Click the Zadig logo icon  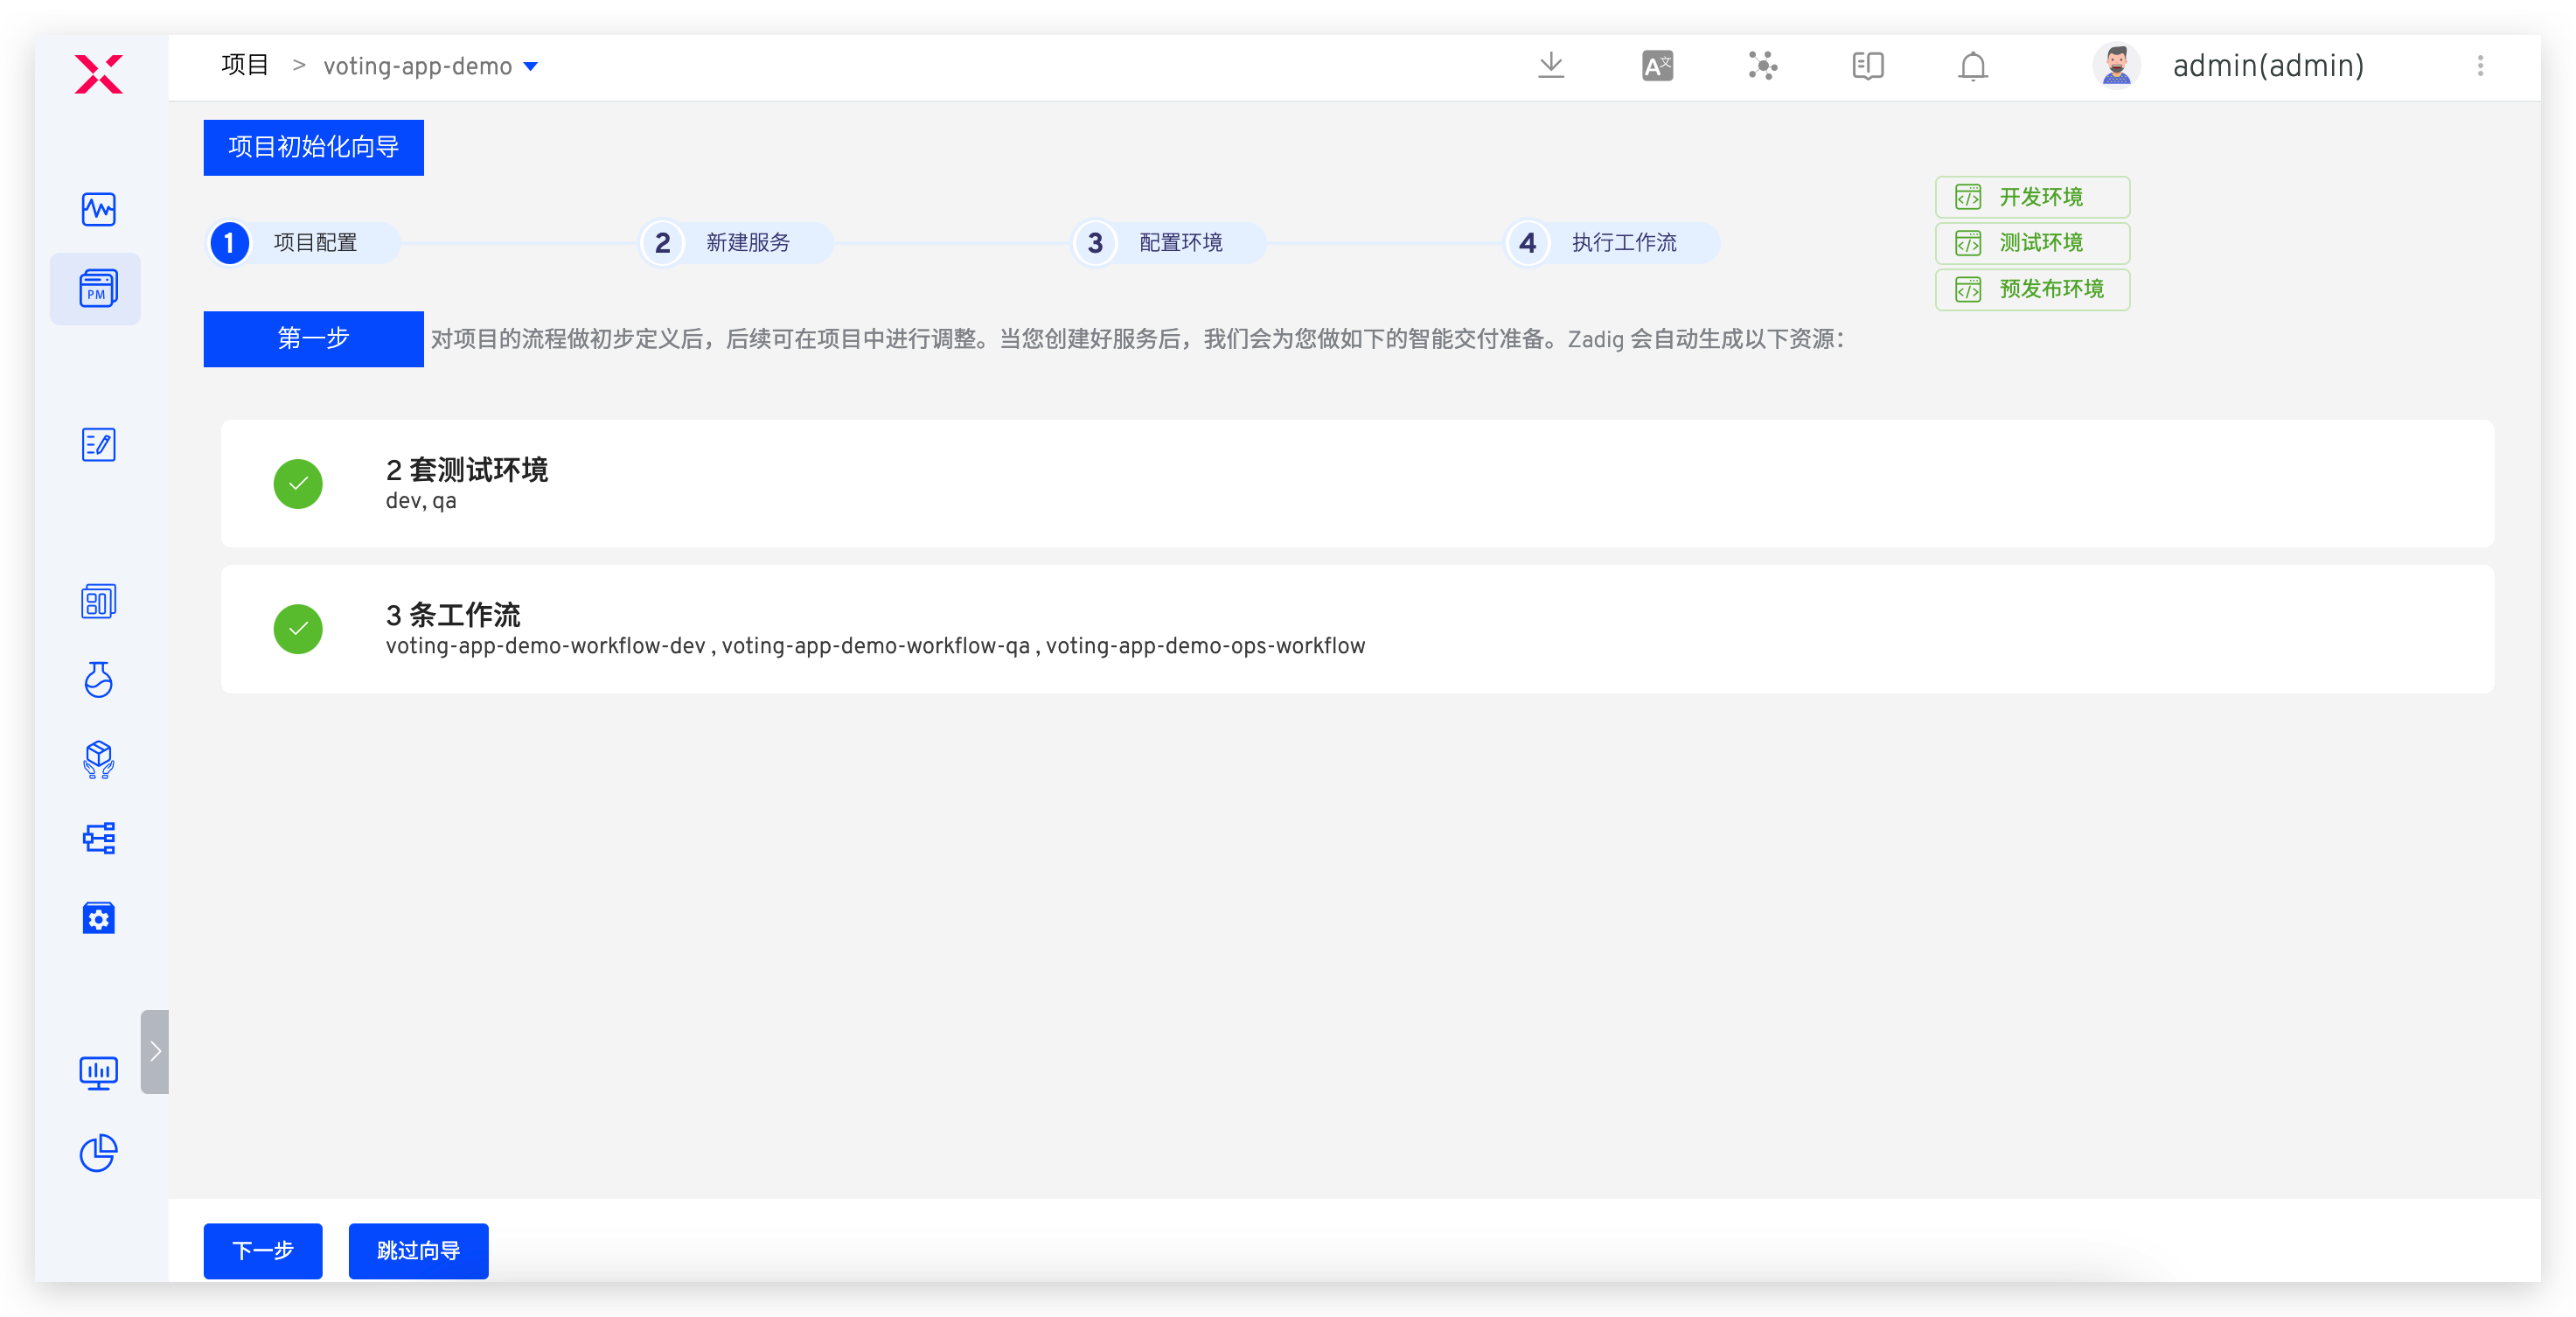tap(98, 74)
